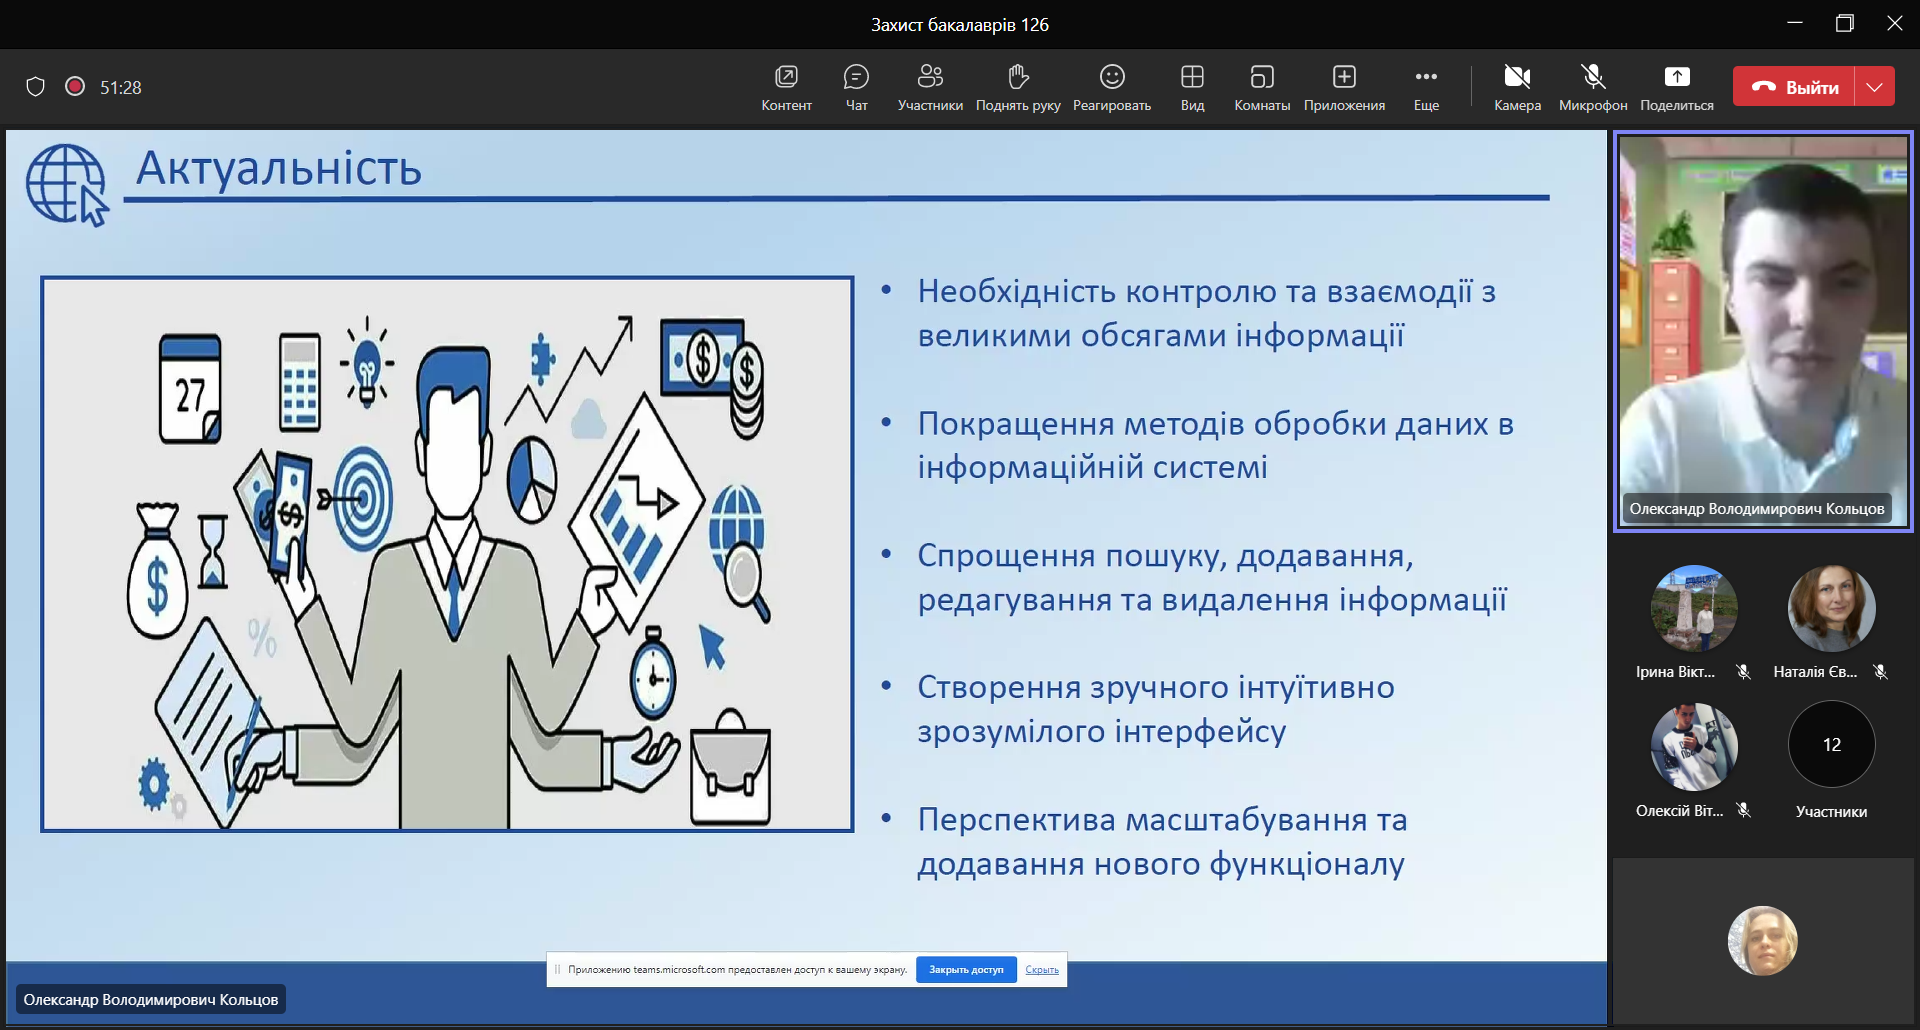Click the Скрыть link

point(1042,970)
